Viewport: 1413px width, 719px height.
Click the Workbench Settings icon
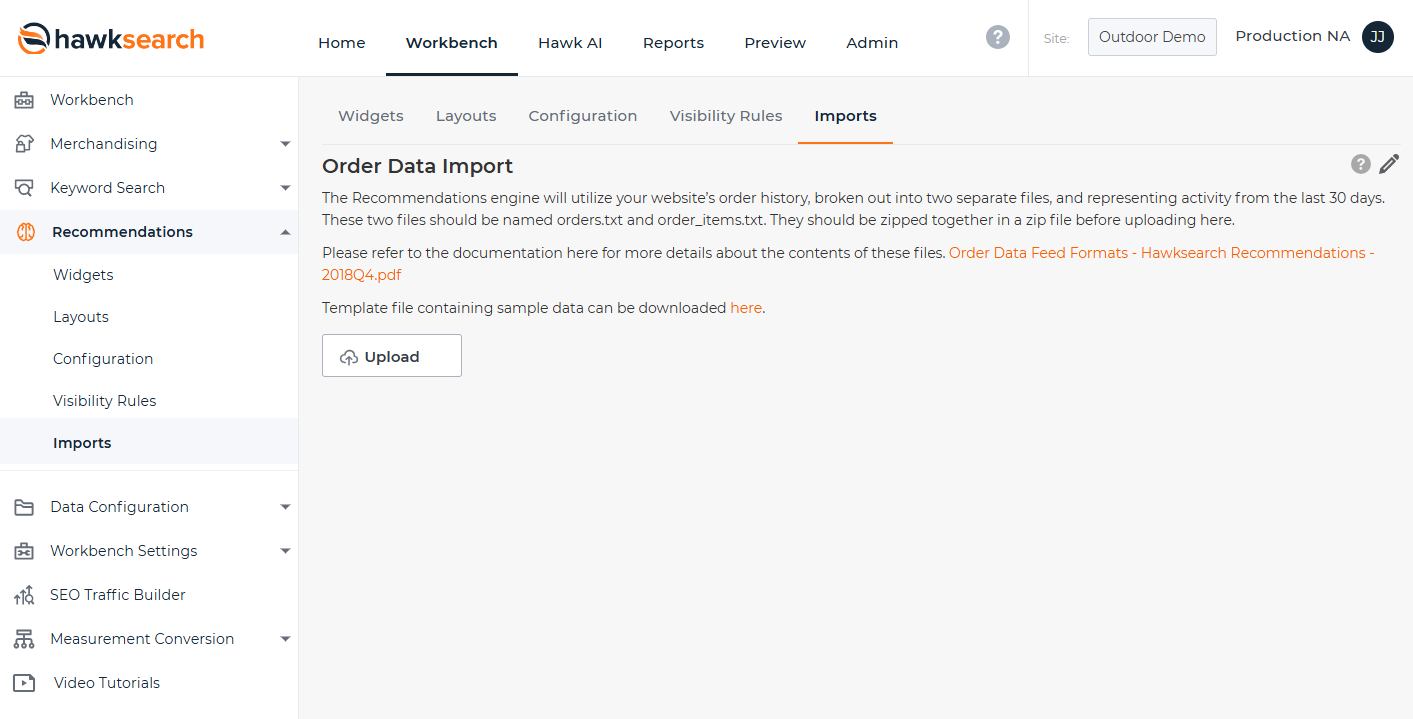pos(24,551)
